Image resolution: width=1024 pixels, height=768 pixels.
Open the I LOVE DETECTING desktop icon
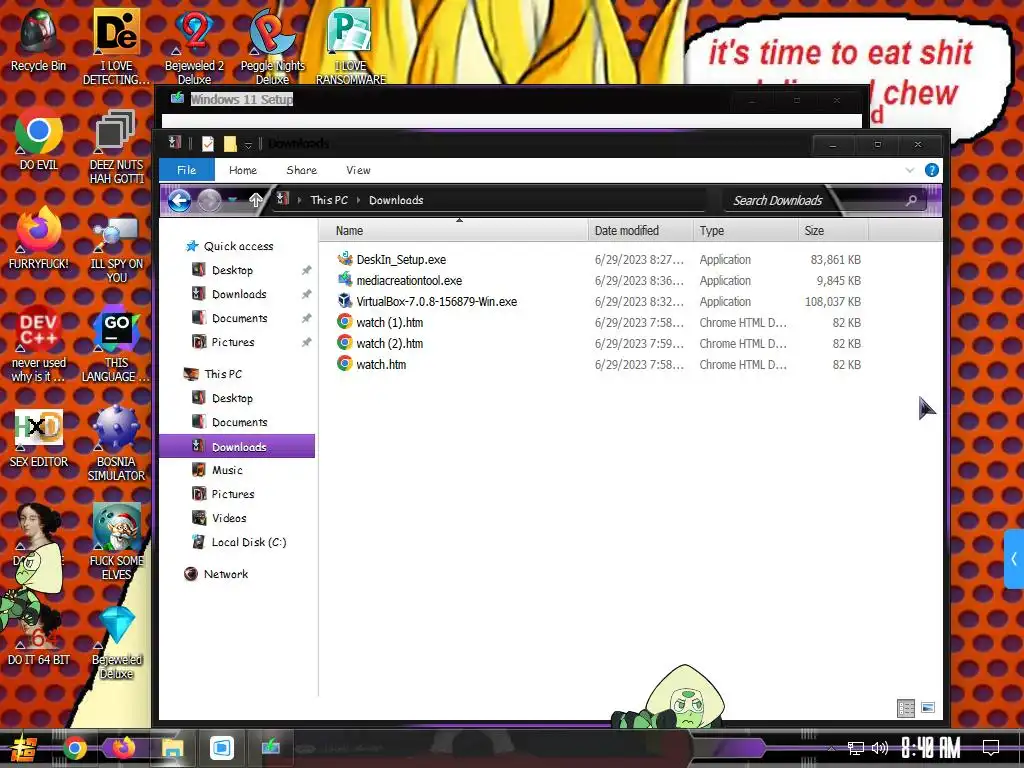point(116,47)
